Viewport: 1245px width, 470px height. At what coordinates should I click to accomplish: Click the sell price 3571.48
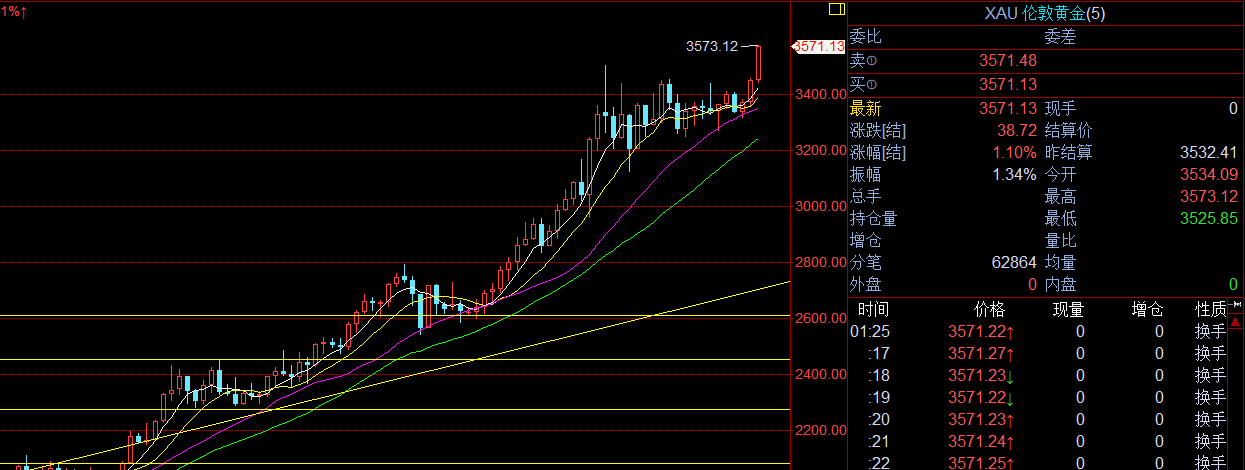(1007, 61)
